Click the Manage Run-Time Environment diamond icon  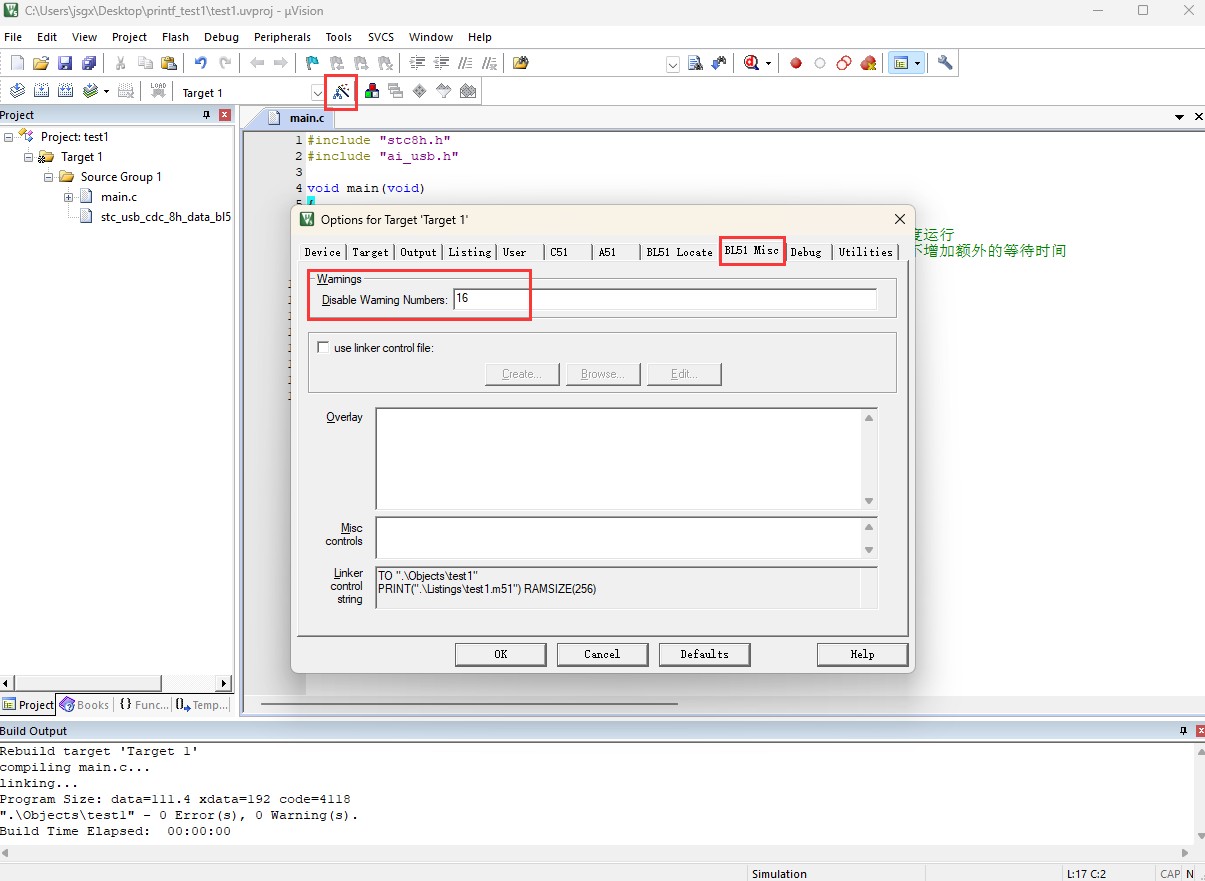[419, 91]
